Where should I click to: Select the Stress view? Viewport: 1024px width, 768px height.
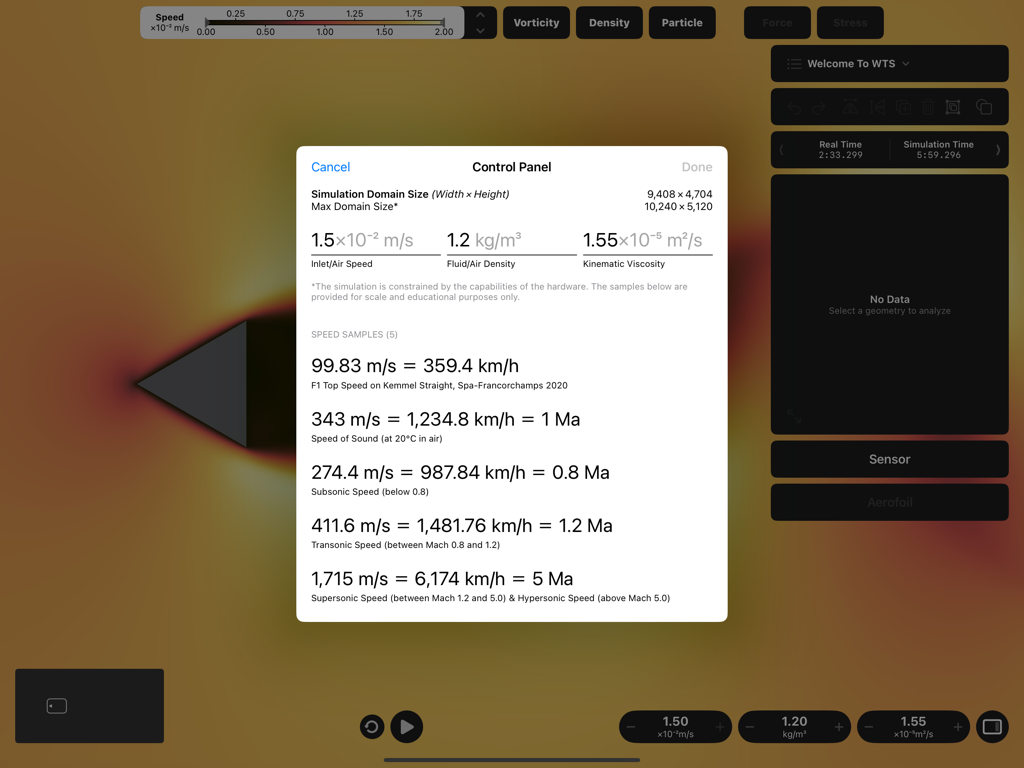pyautogui.click(x=850, y=21)
